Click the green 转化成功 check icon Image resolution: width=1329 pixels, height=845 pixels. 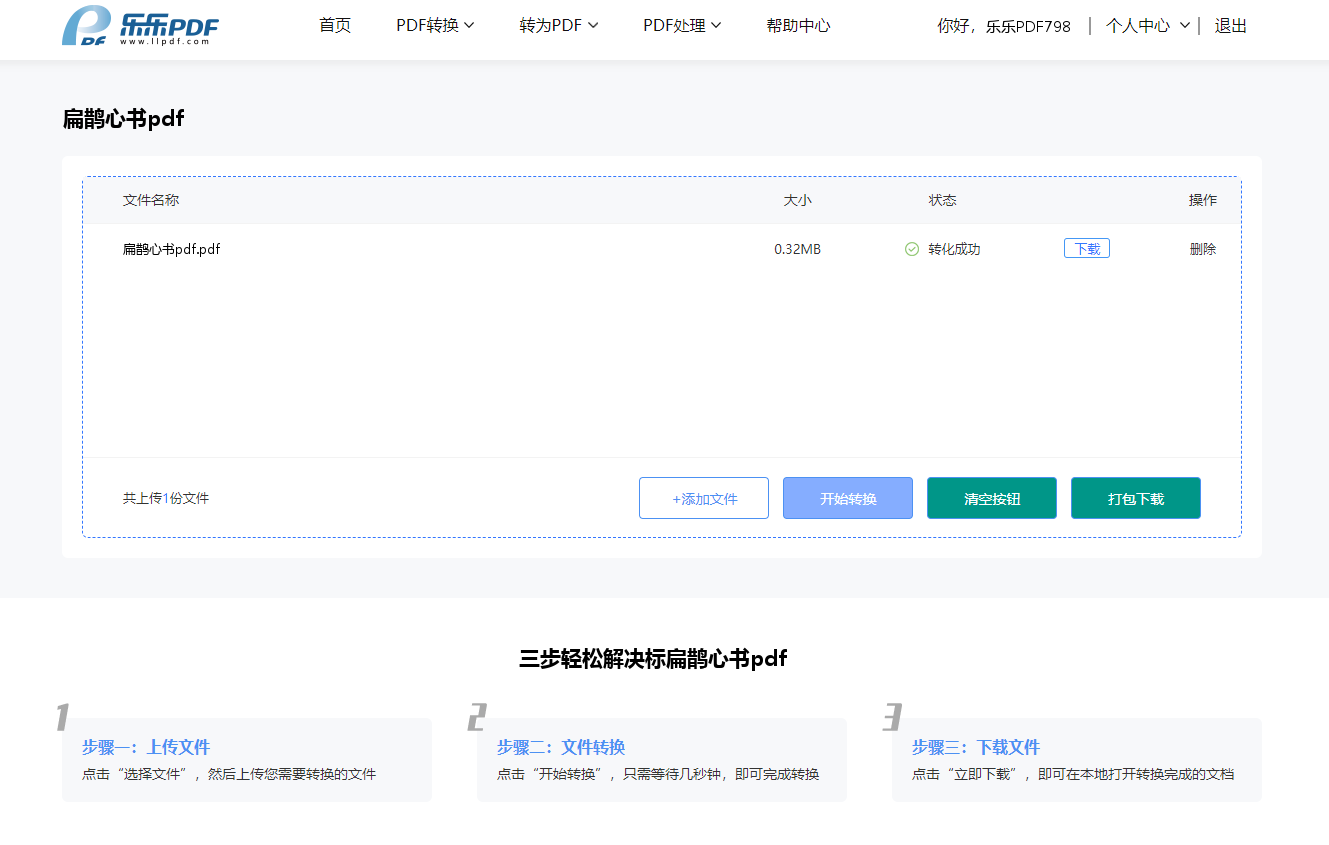point(912,249)
